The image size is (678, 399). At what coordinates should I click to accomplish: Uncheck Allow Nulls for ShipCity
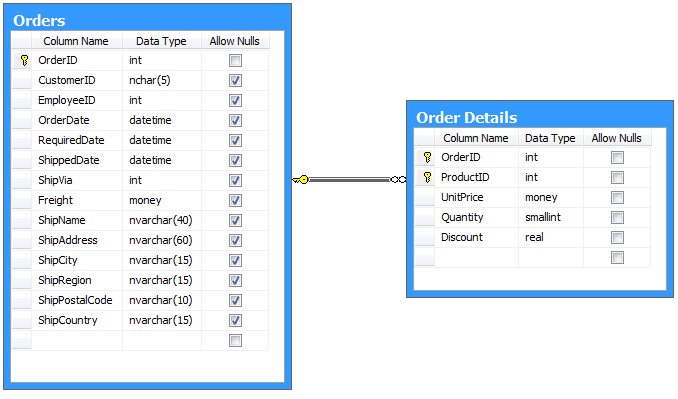pos(235,260)
